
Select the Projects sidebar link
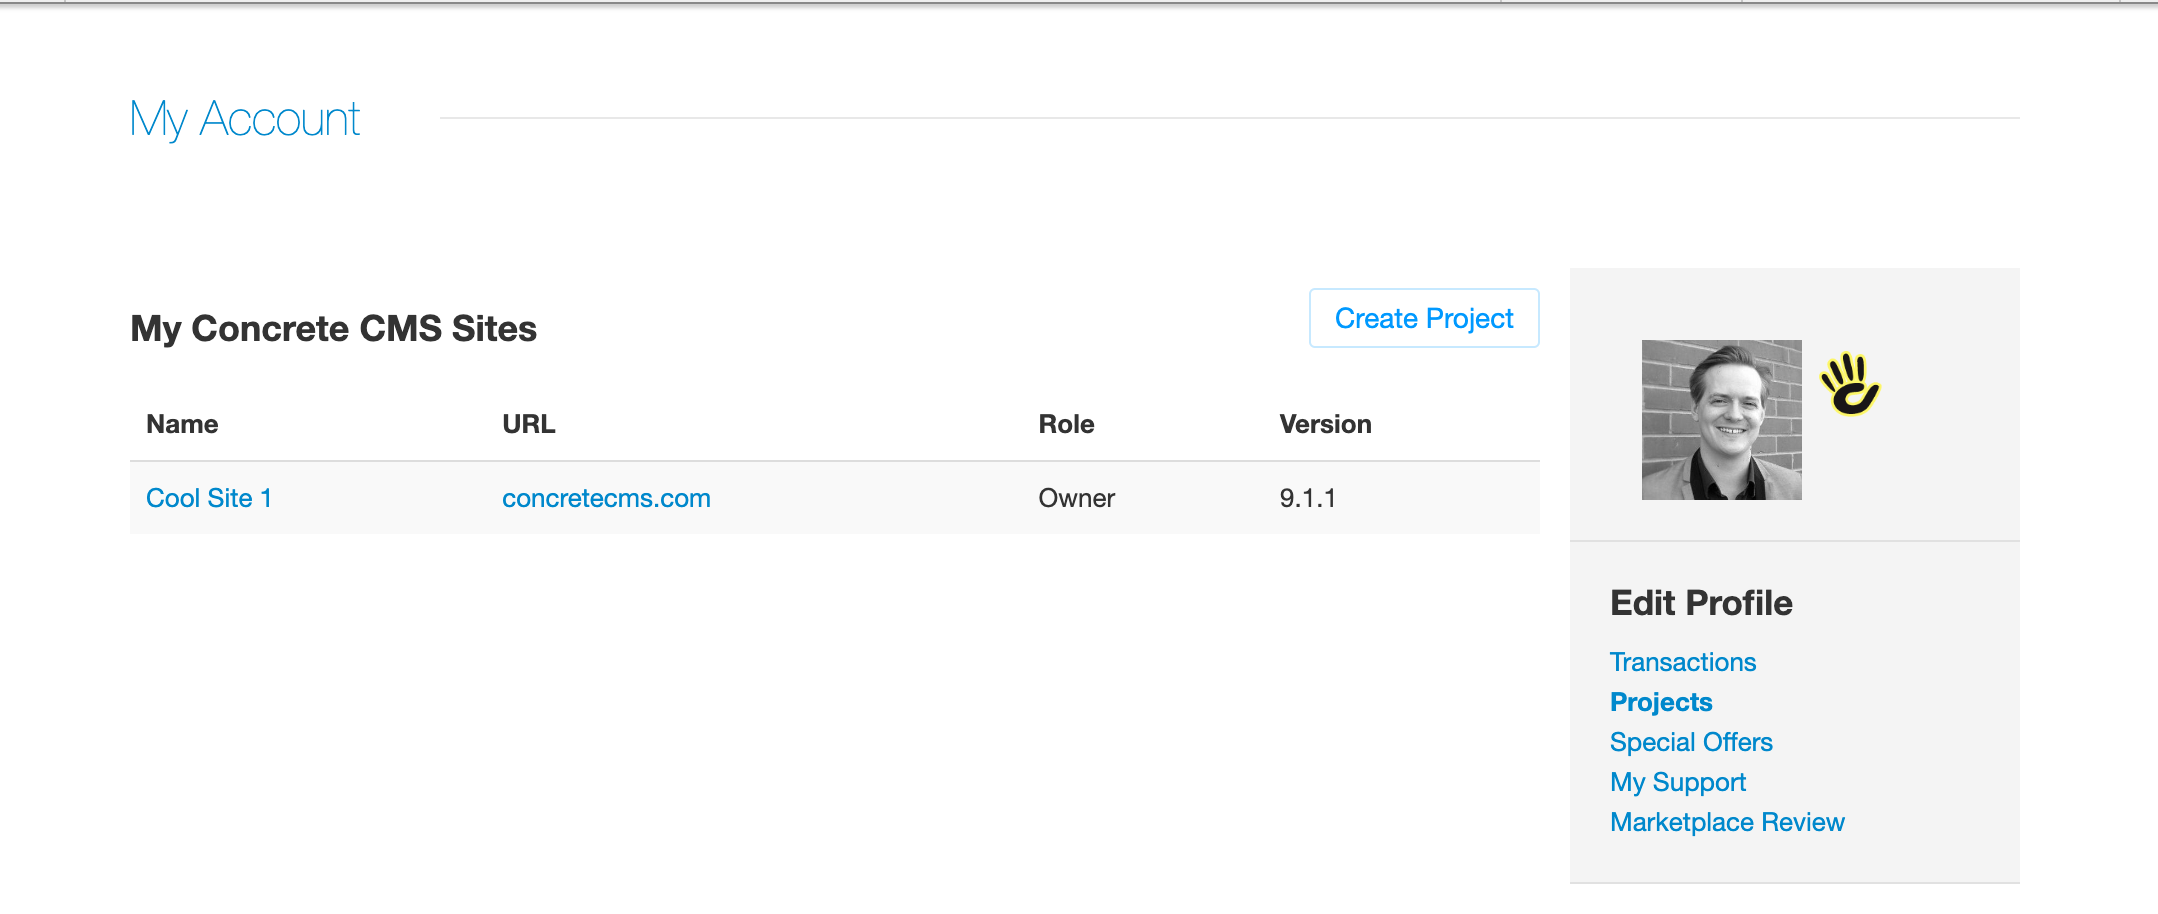pyautogui.click(x=1661, y=702)
